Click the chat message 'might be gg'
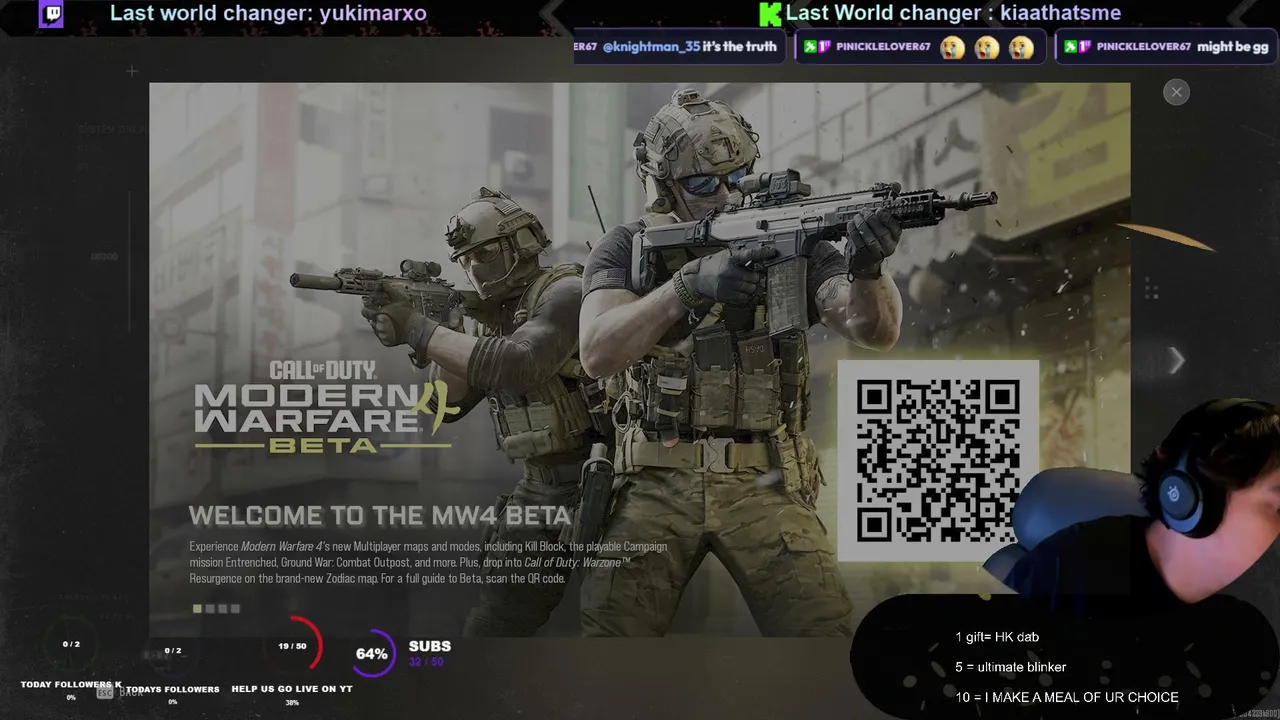Viewport: 1280px width, 720px height. (1232, 47)
